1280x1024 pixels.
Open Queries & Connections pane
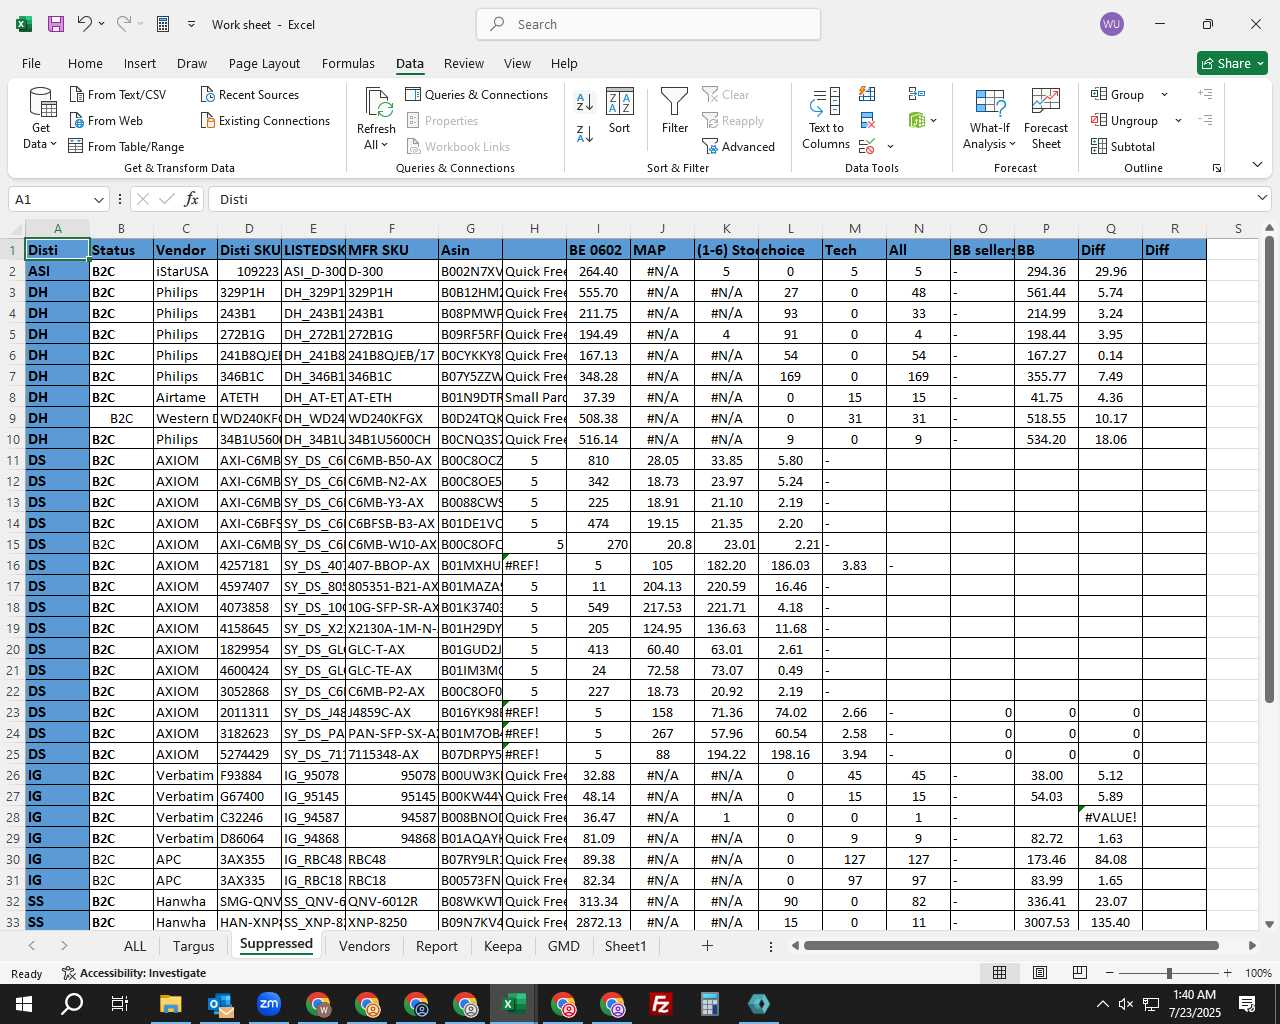click(x=477, y=94)
